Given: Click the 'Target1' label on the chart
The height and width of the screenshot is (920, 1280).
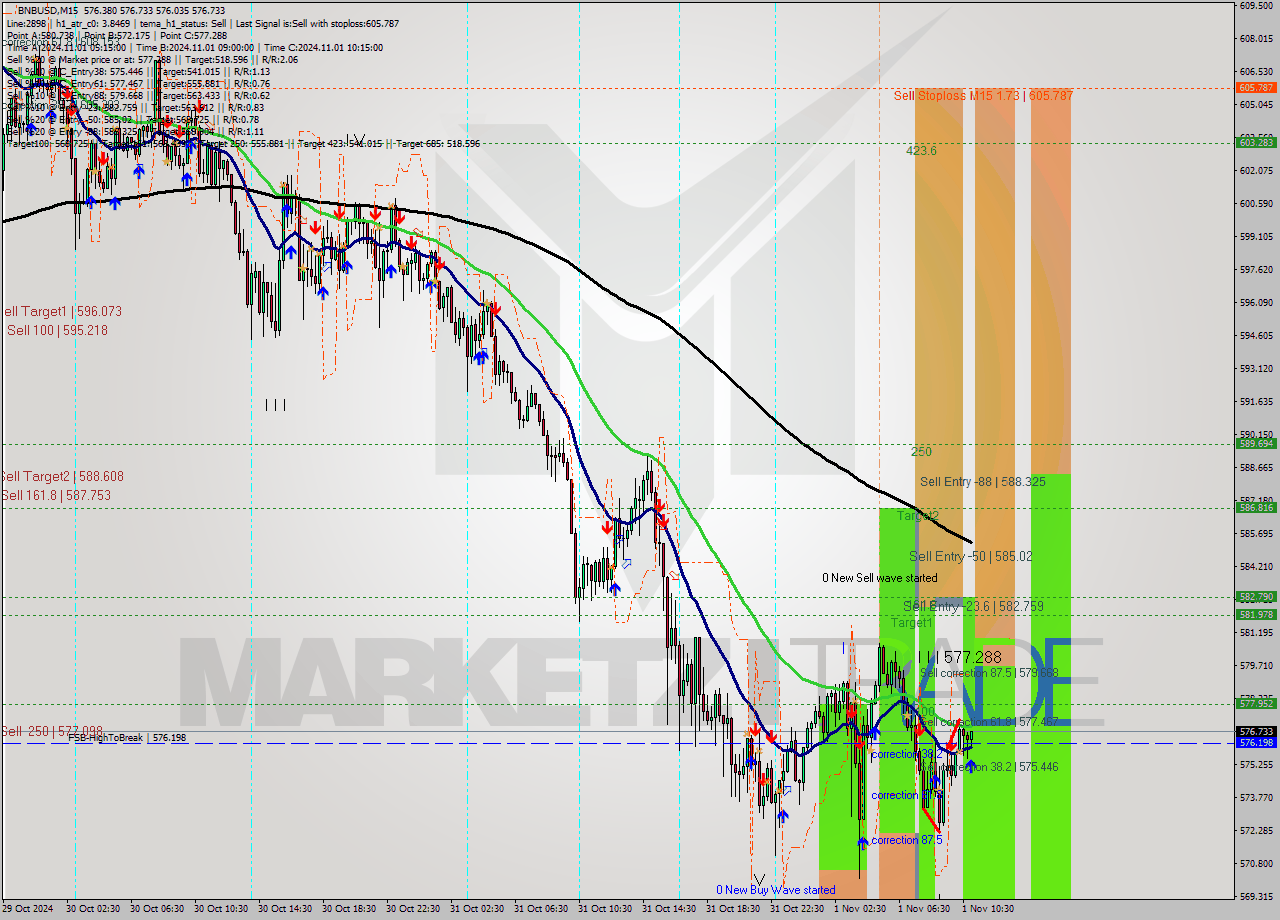Looking at the screenshot, I should pyautogui.click(x=911, y=622).
